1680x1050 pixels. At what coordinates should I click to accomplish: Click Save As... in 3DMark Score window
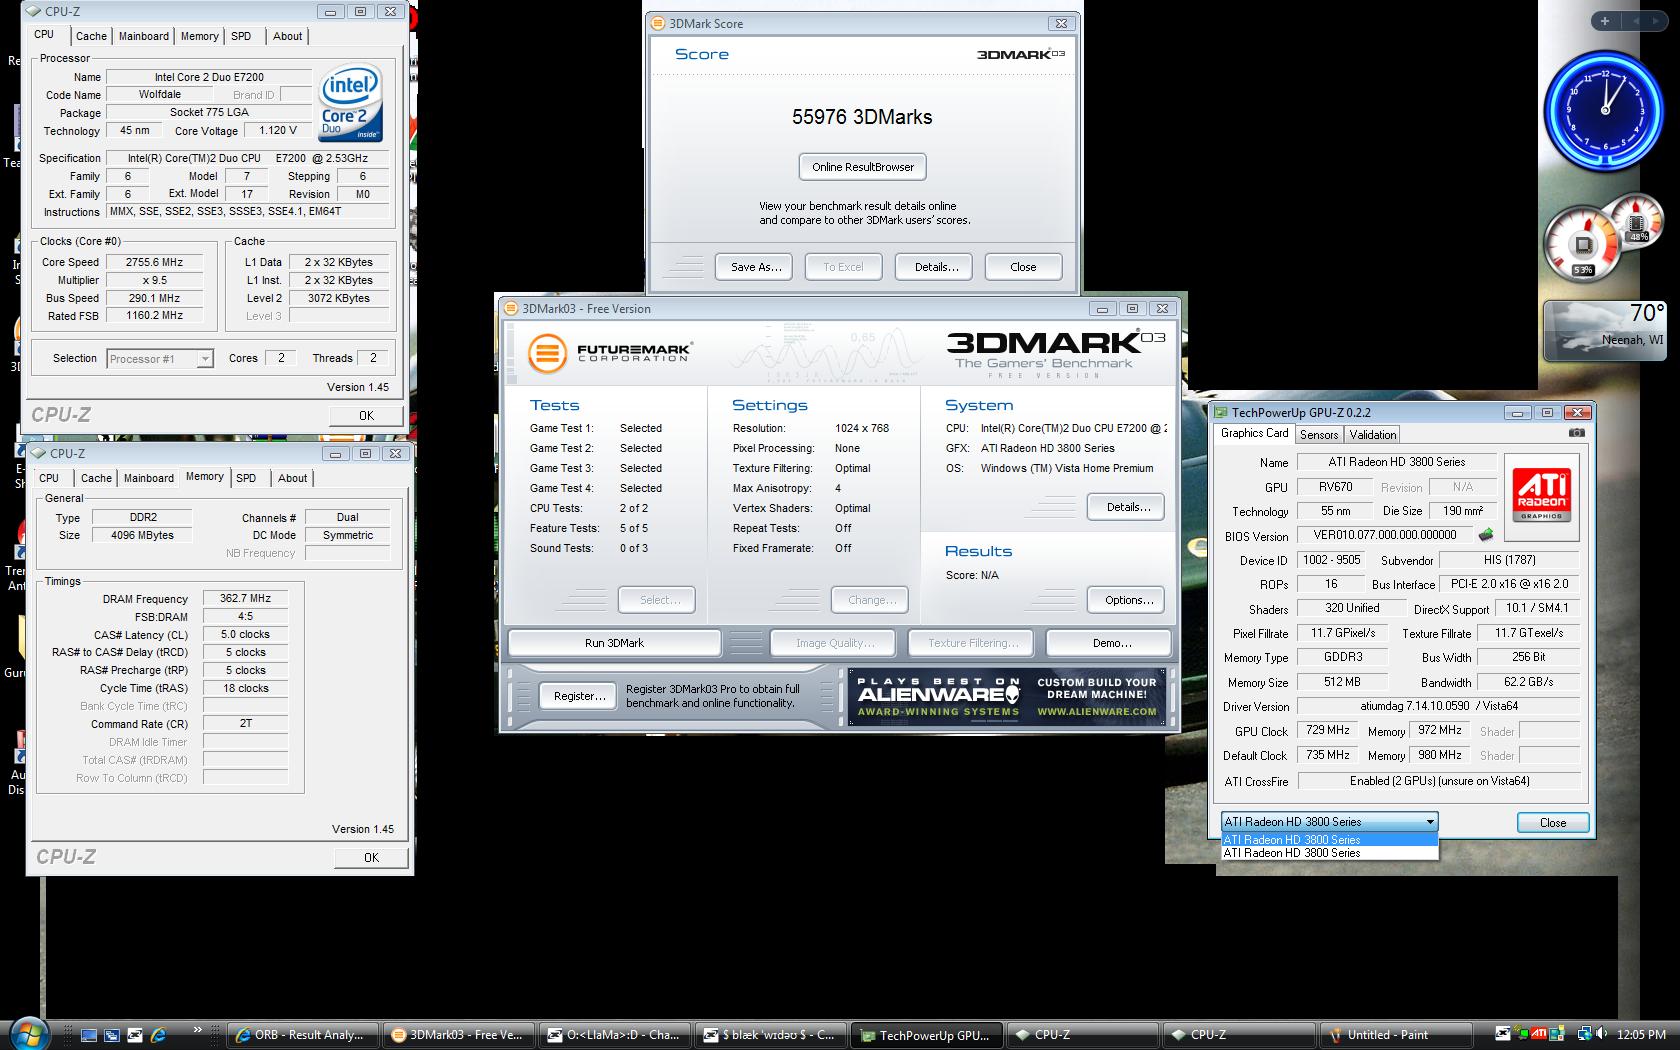coord(755,267)
